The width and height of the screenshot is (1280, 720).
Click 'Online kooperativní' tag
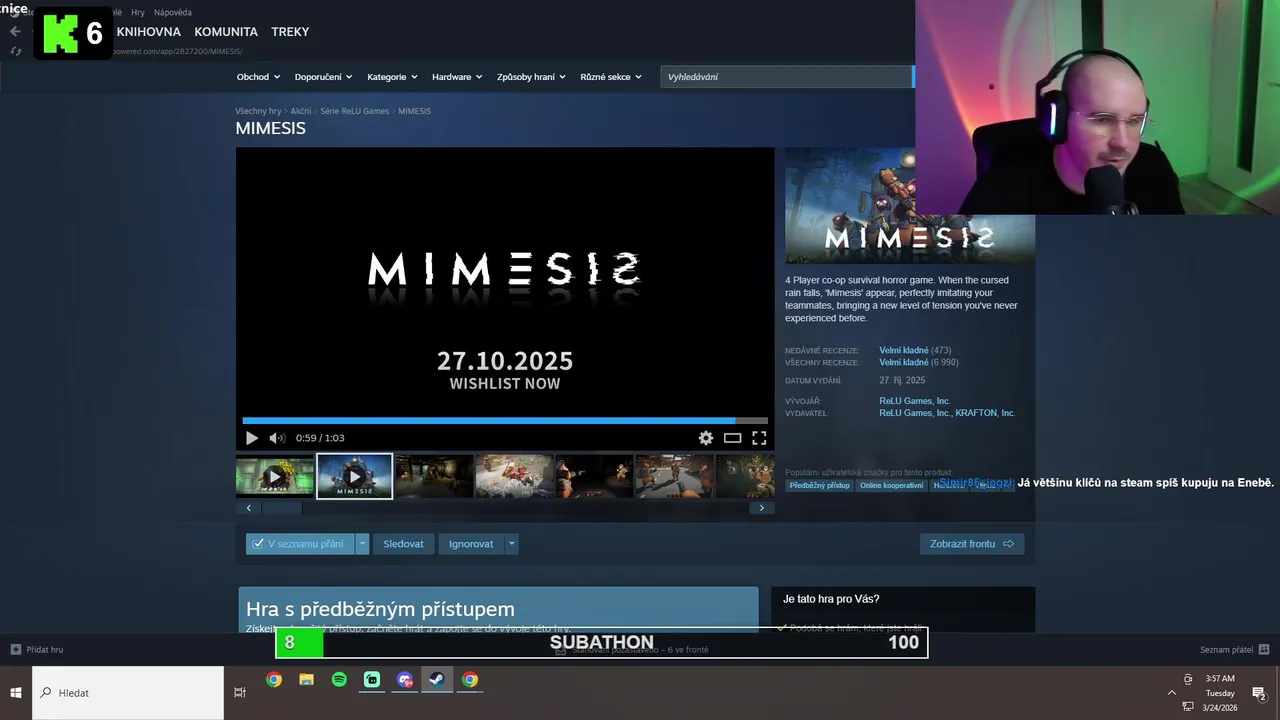(891, 485)
